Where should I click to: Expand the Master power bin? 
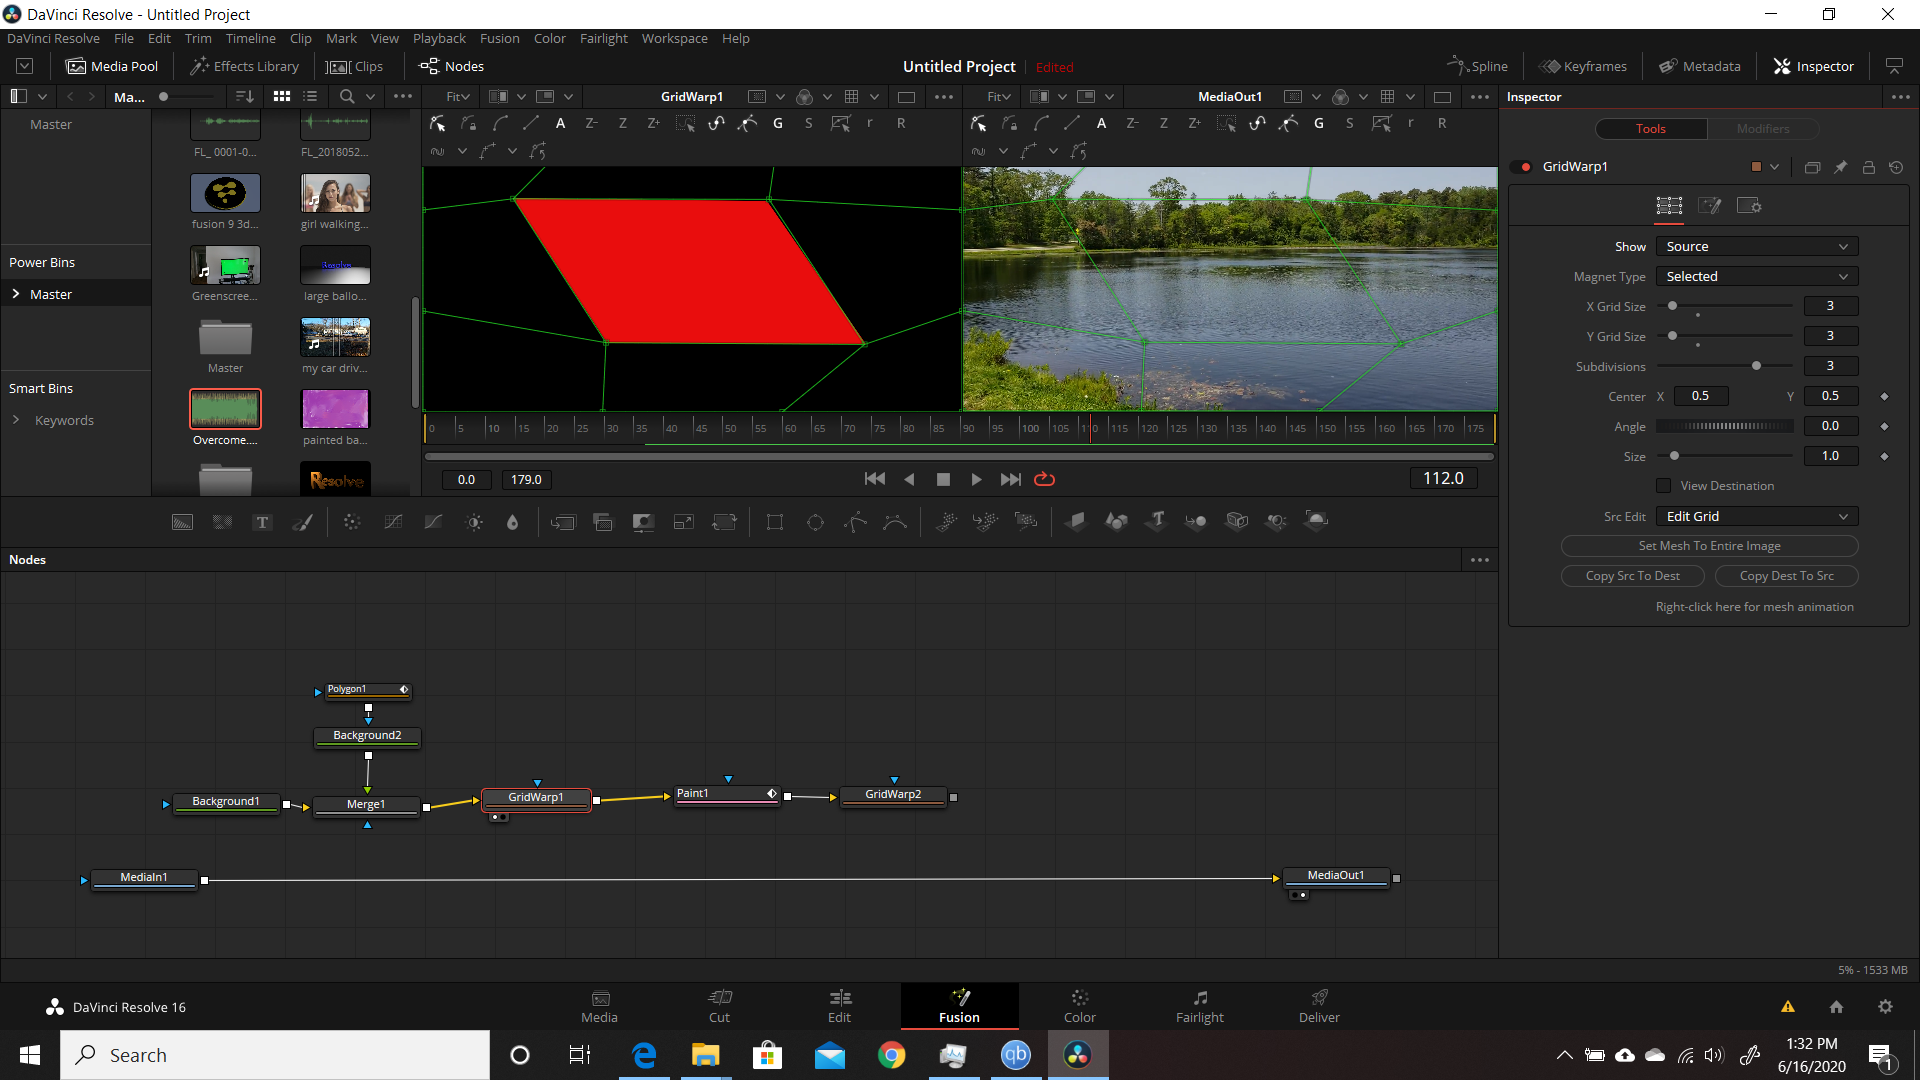(16, 294)
